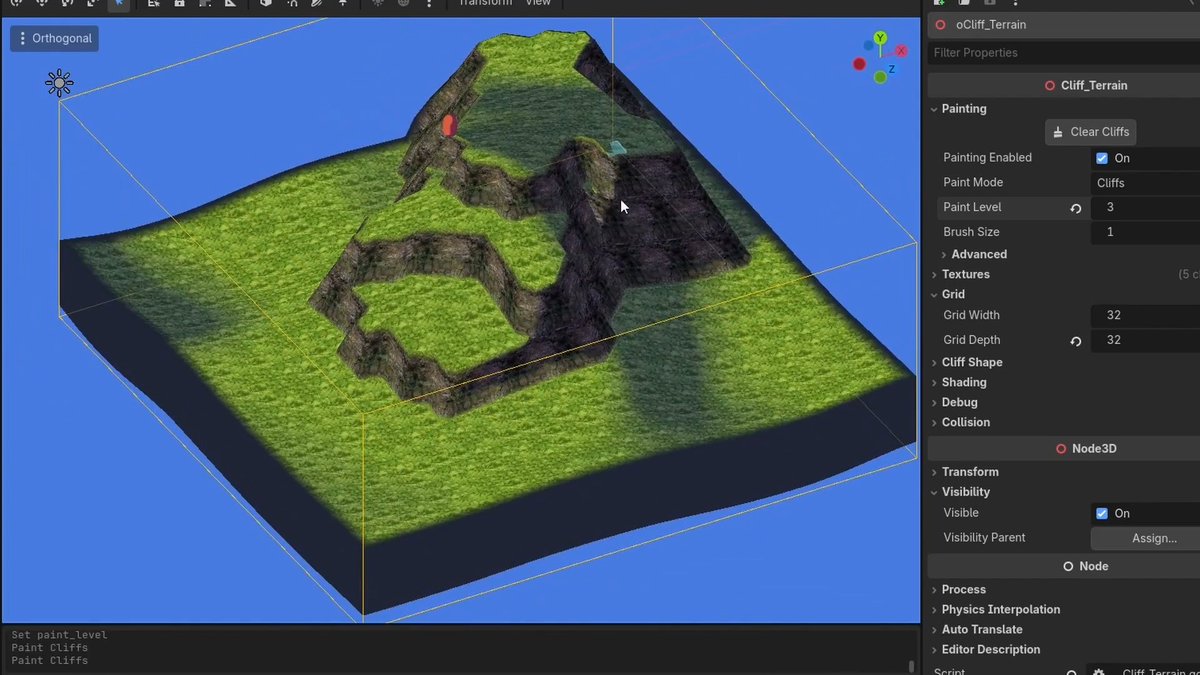Click the red X axis gizmo handle
The width and height of the screenshot is (1200, 675).
click(902, 51)
